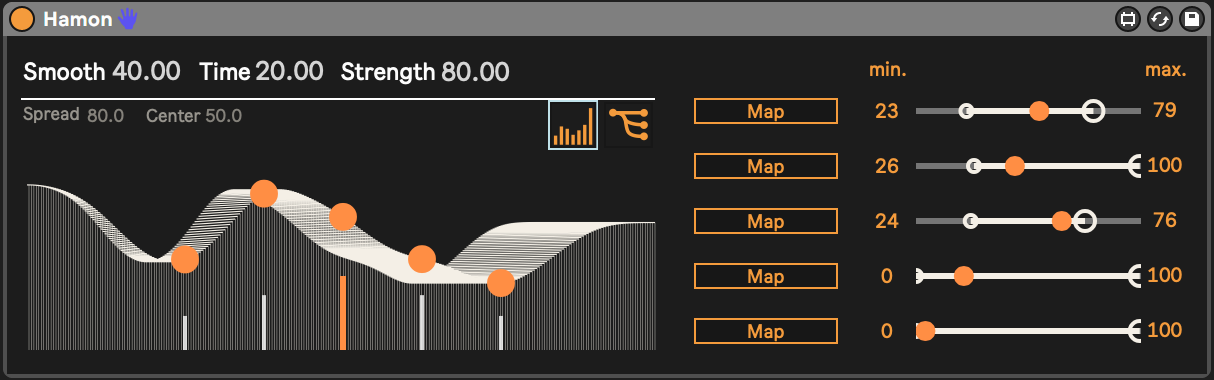1214x380 pixels.
Task: Click the Spread 80.0 value
Action: click(105, 116)
